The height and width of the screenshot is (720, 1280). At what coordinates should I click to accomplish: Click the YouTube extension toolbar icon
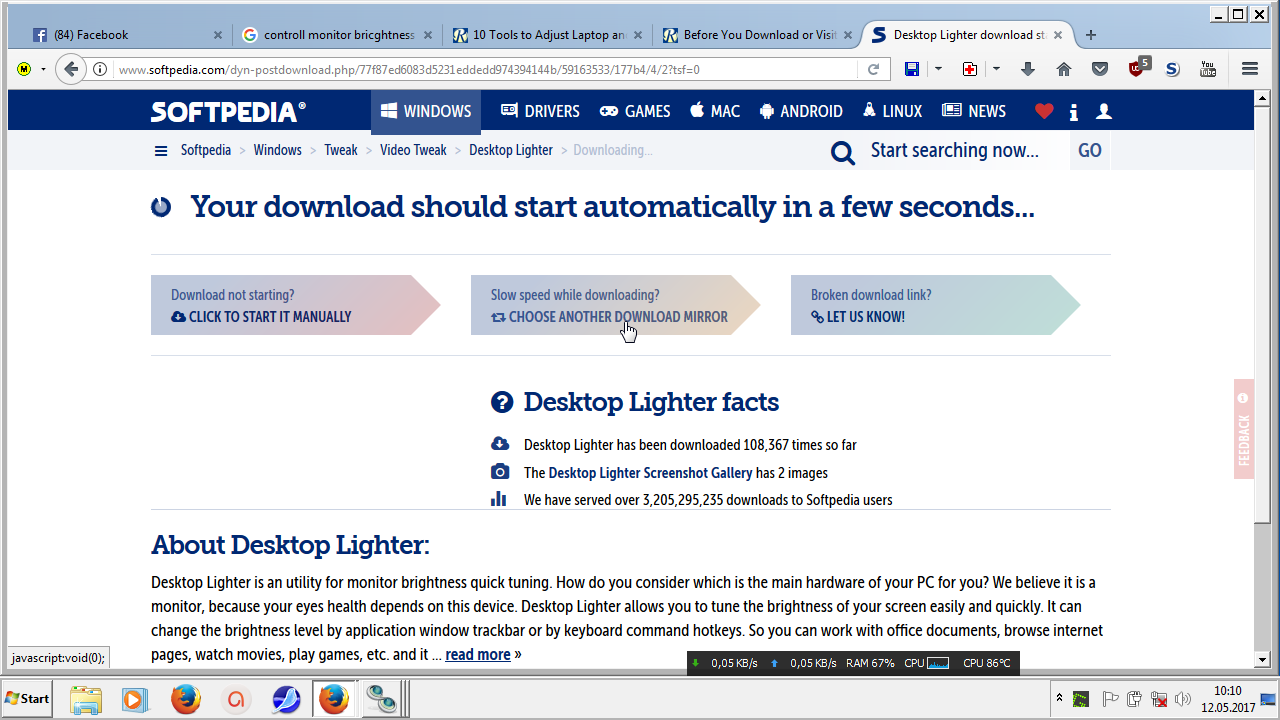tap(1208, 69)
